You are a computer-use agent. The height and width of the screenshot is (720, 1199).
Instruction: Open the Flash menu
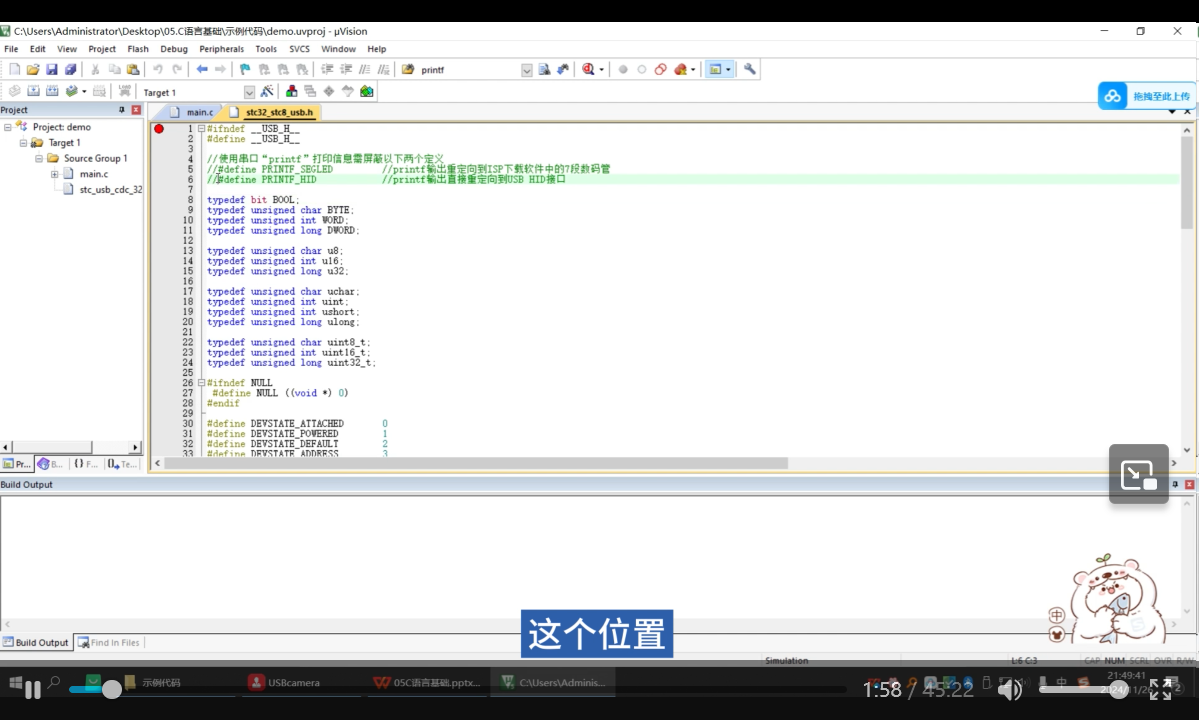click(138, 49)
